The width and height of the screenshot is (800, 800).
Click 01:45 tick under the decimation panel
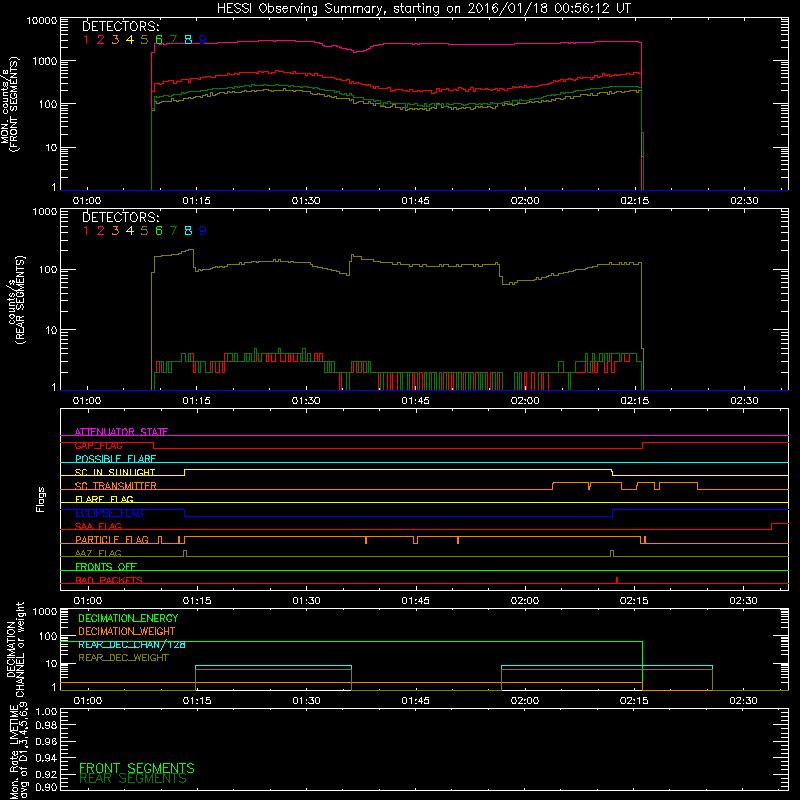(415, 701)
